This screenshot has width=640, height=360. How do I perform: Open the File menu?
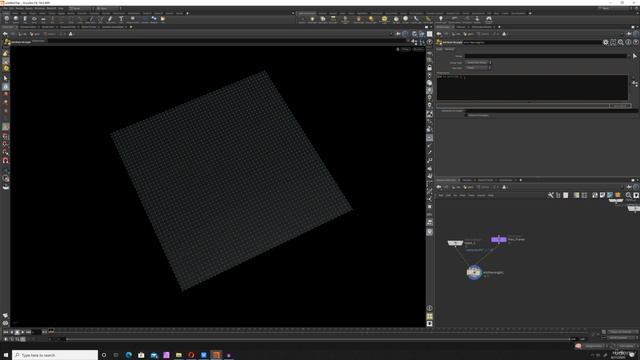click(x=5, y=8)
